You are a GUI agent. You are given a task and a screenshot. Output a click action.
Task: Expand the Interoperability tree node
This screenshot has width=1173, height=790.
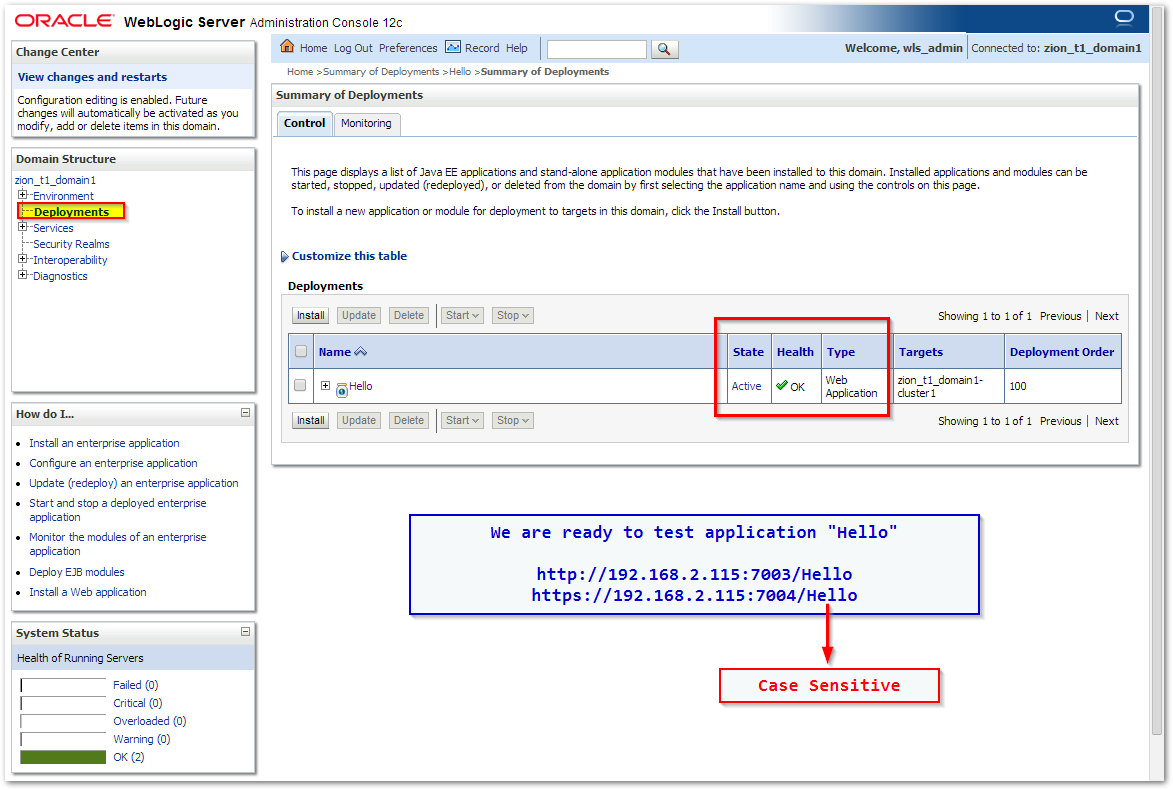(22, 260)
